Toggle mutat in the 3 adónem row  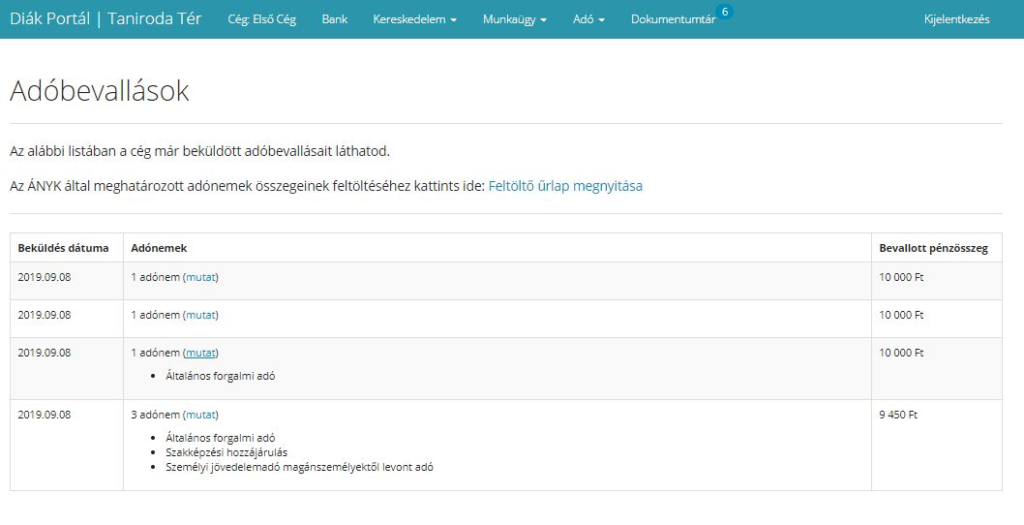[201, 415]
